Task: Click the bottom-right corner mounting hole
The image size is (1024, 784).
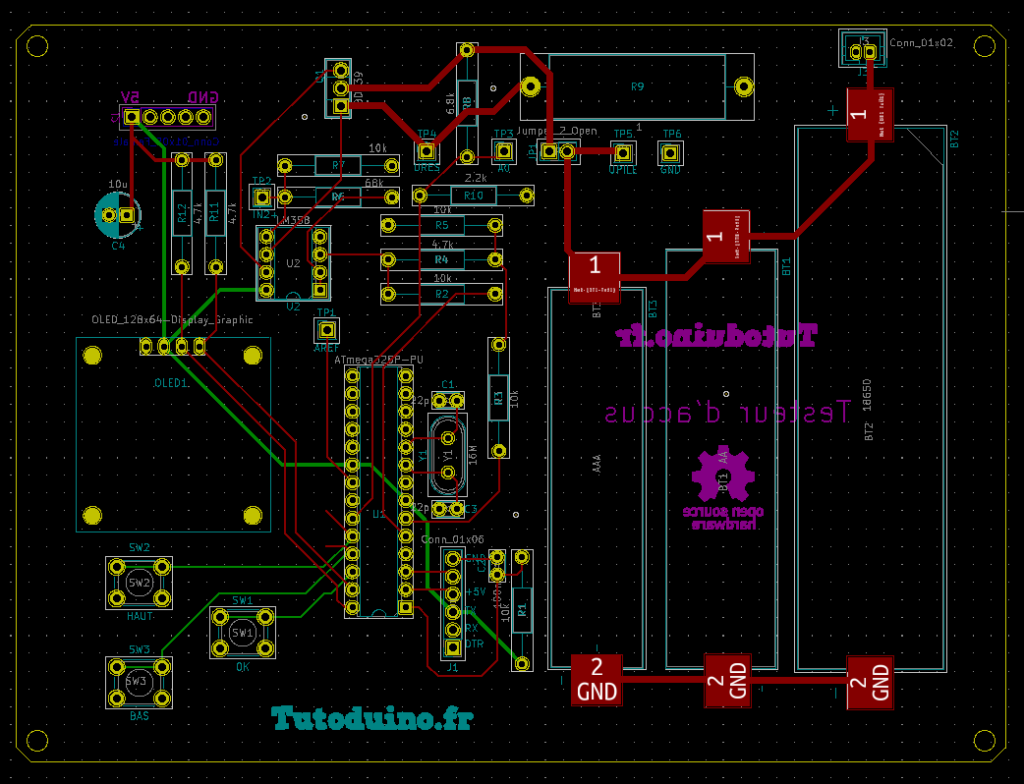Action: tap(984, 741)
